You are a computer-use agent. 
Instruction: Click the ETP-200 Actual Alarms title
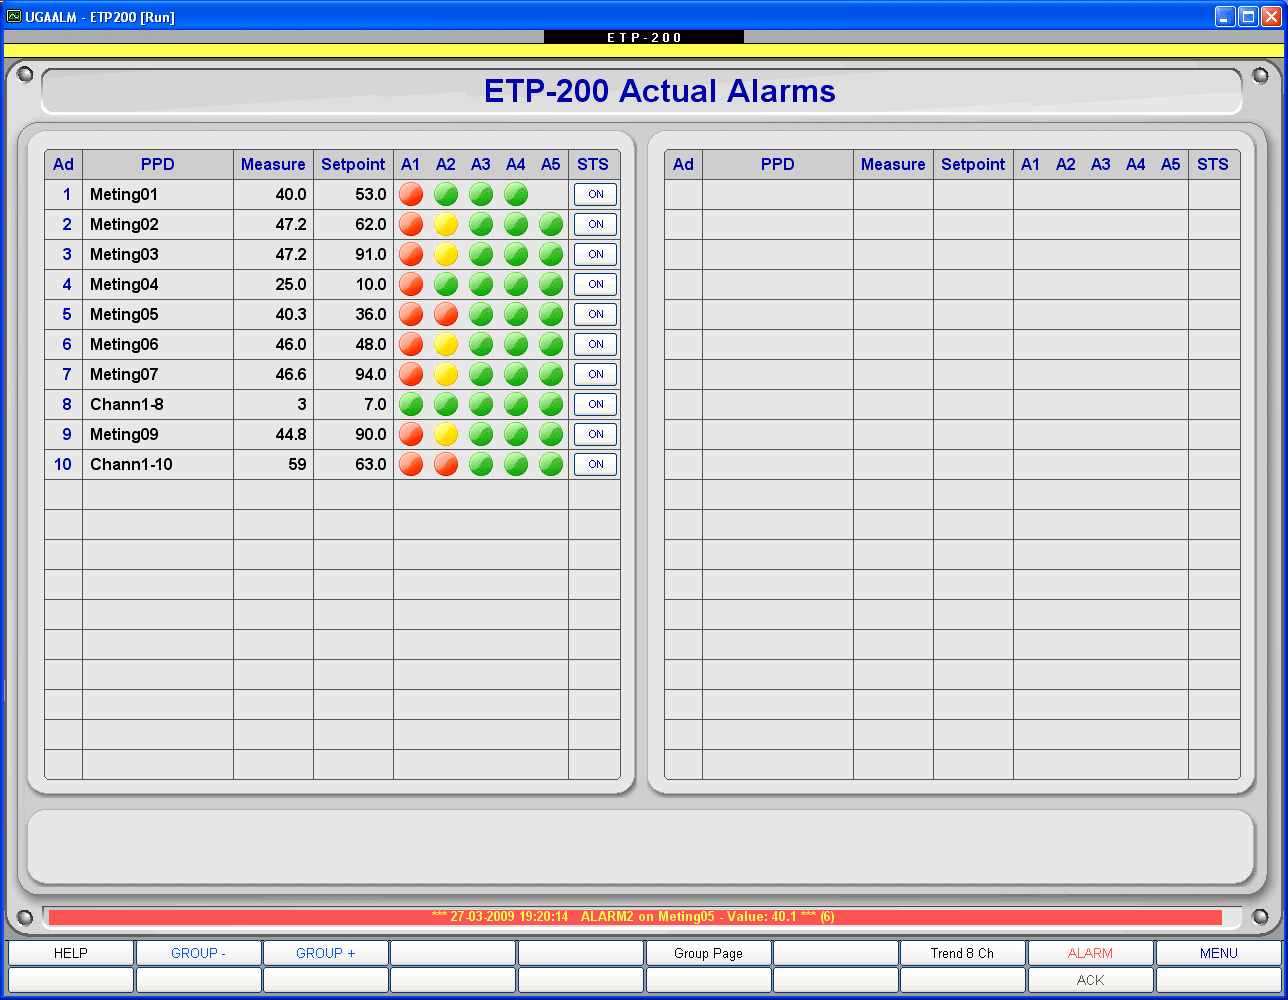coord(660,91)
